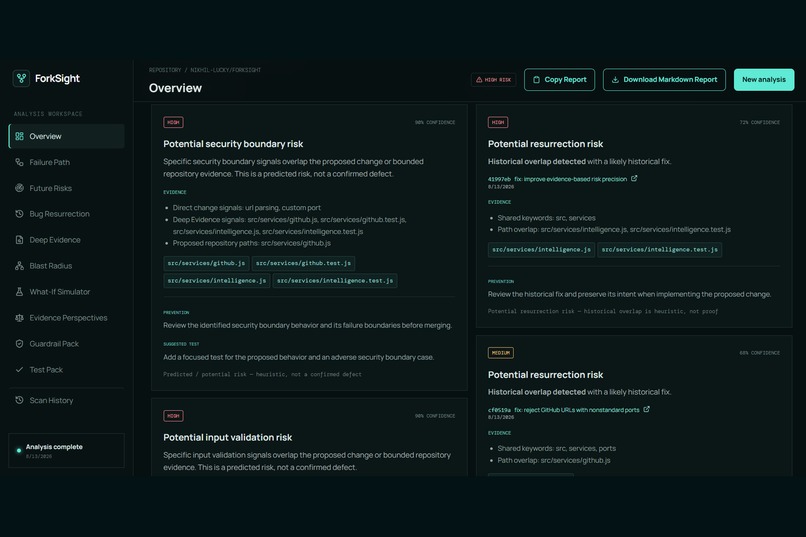Click the Test Pack checkmark icon
Viewport: 806px width, 537px height.
coord(20,369)
